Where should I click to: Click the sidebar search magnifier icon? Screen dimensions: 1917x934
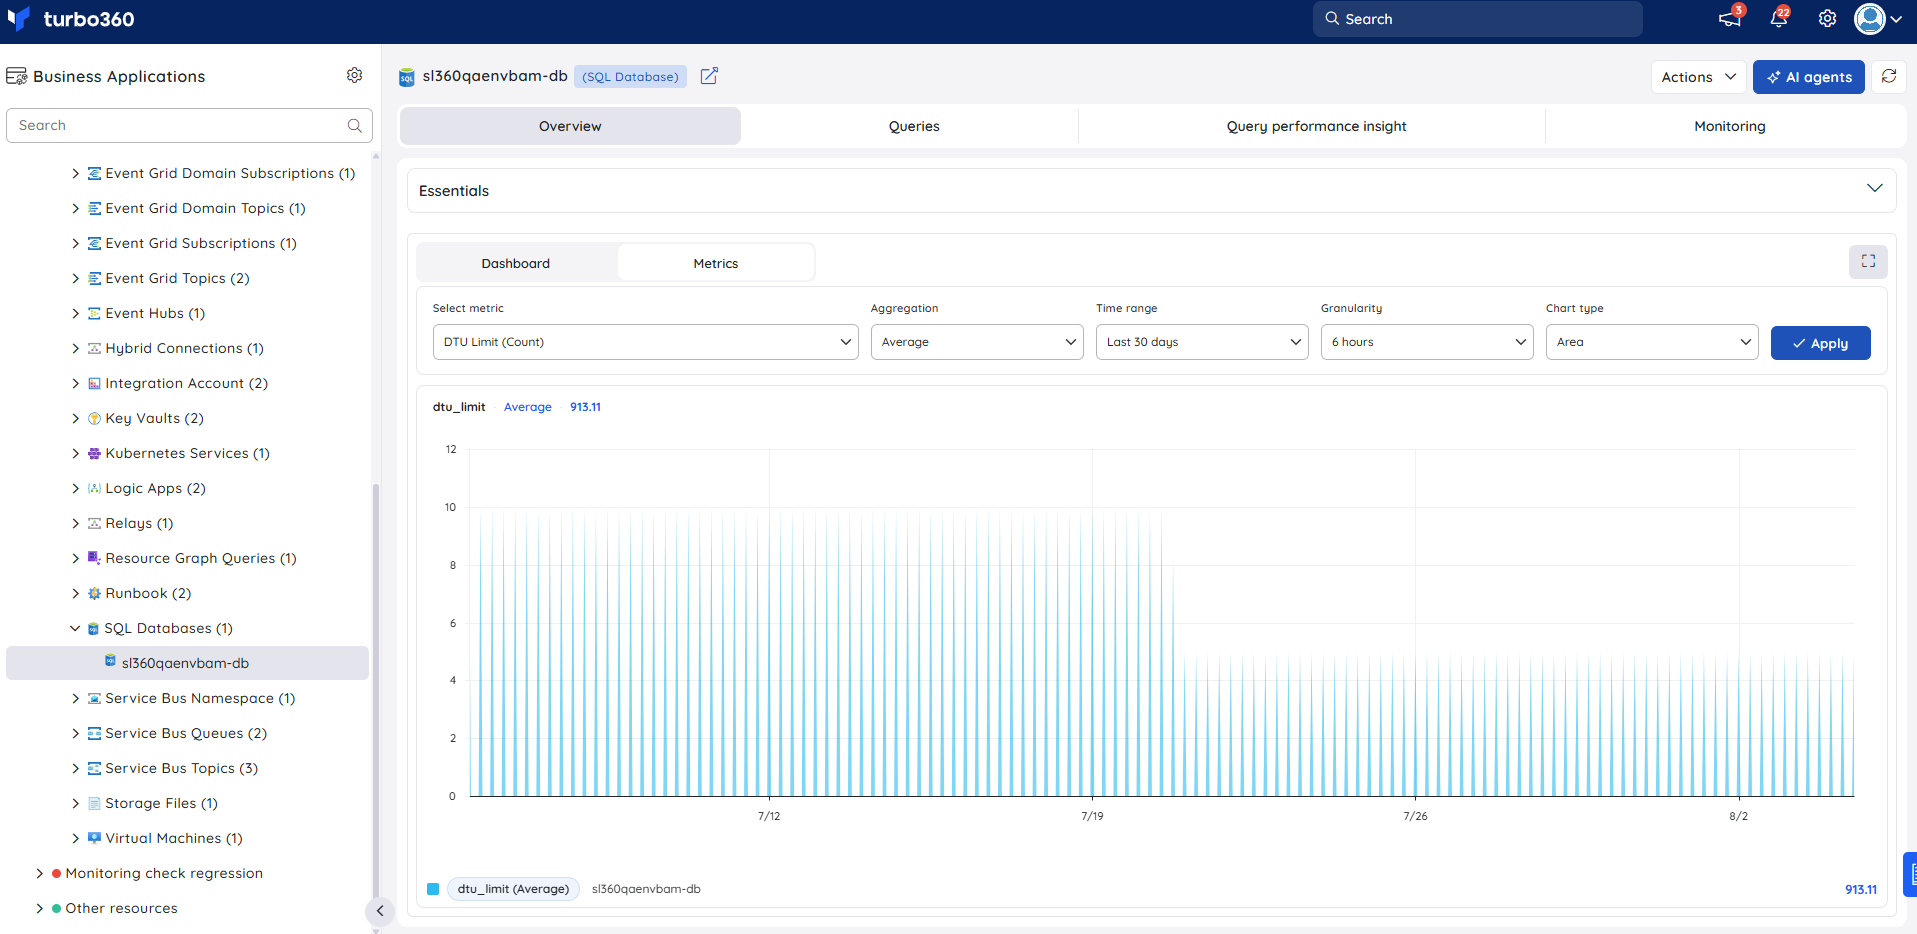tap(354, 126)
